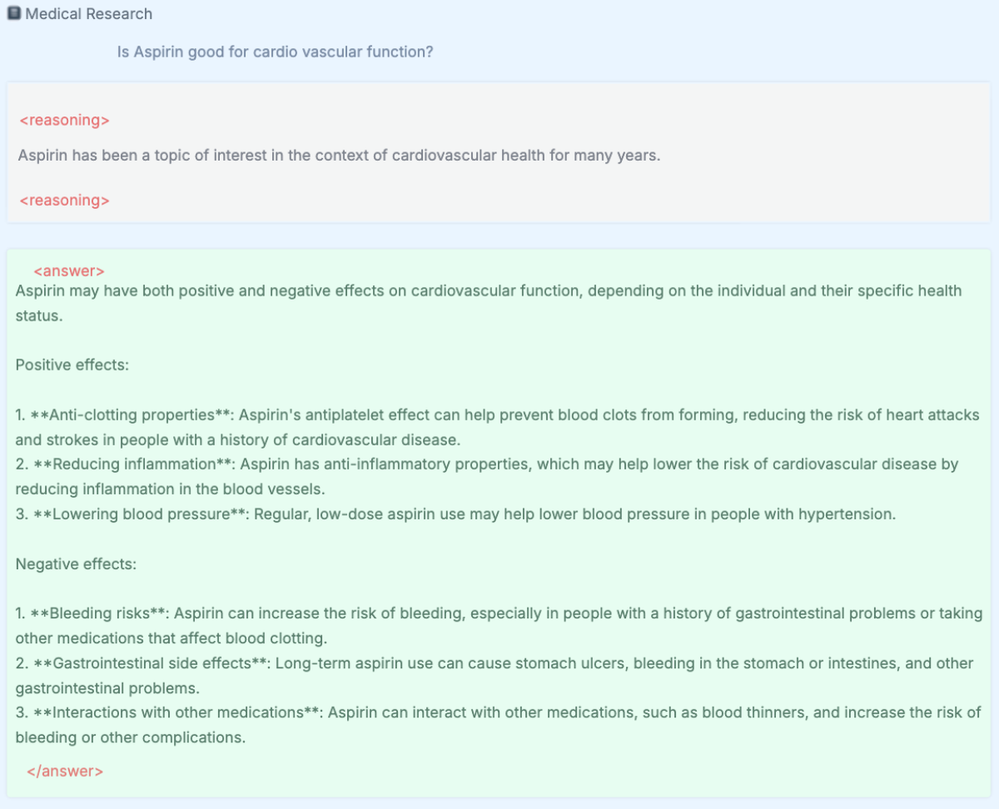Click the closing reasoning tag at bottom of gray panel

coord(65,201)
